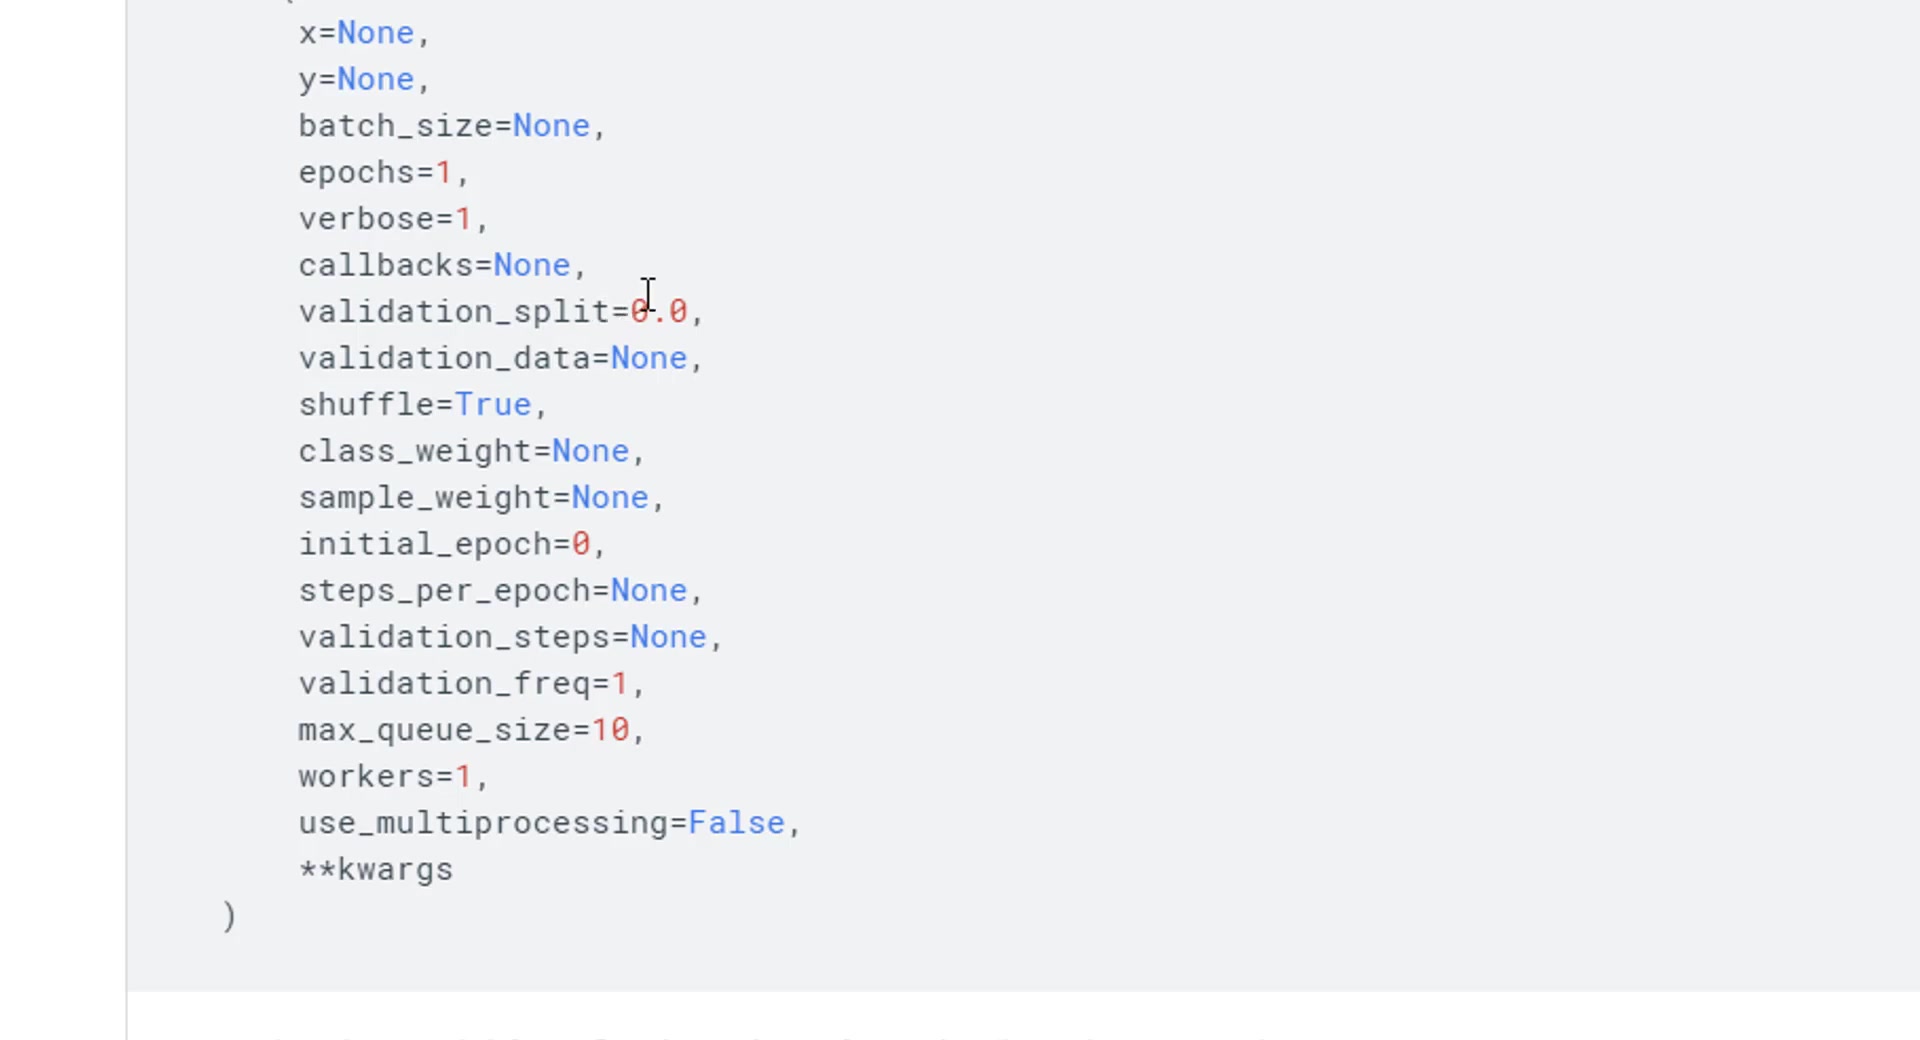Click the class_weight parameter name
This screenshot has width=1920, height=1040.
click(x=415, y=452)
